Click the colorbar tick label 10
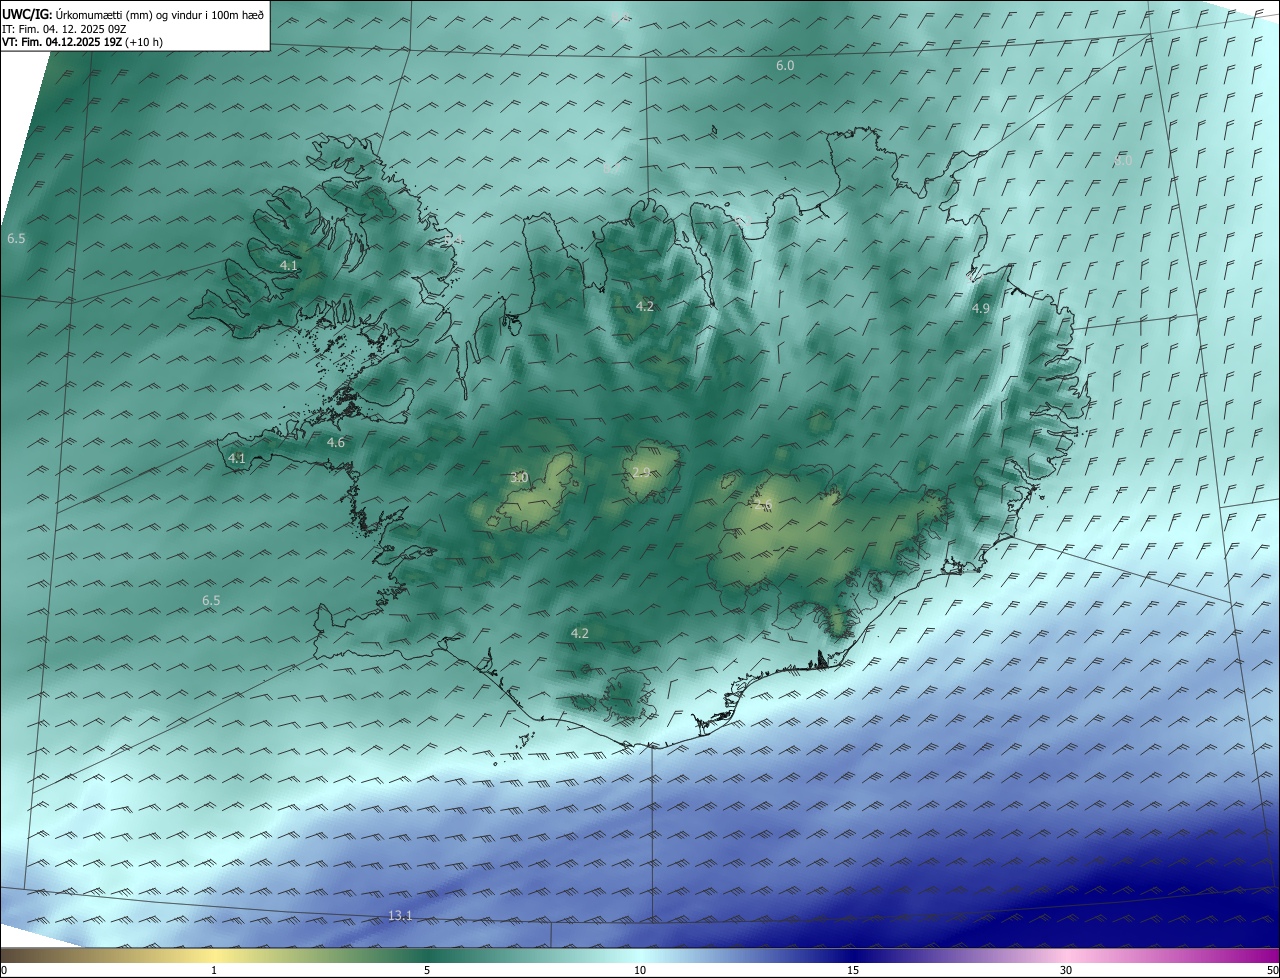 tap(640, 970)
